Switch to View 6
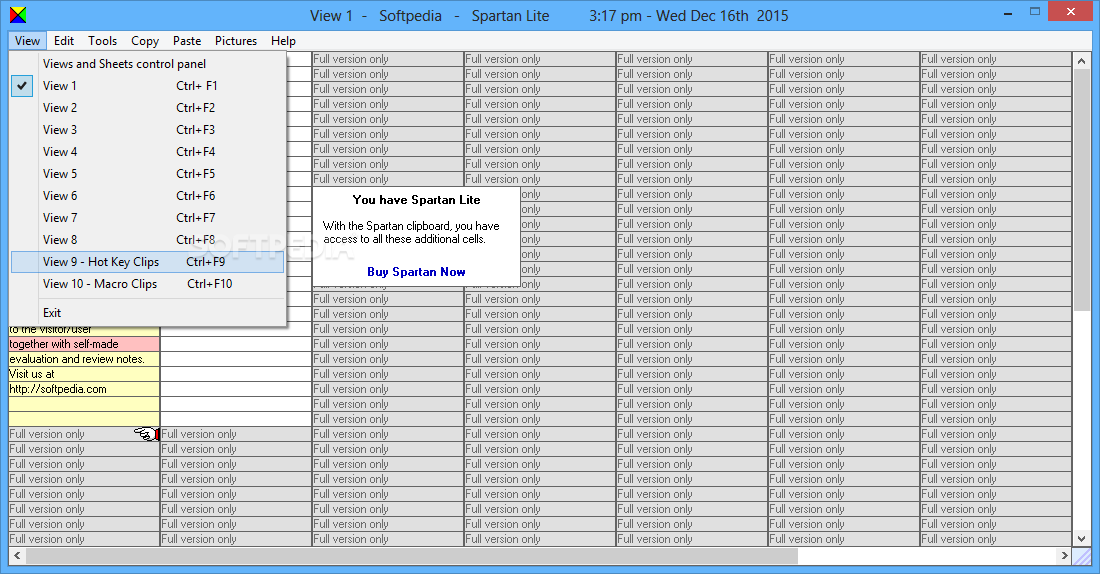The height and width of the screenshot is (574, 1100). (x=147, y=196)
